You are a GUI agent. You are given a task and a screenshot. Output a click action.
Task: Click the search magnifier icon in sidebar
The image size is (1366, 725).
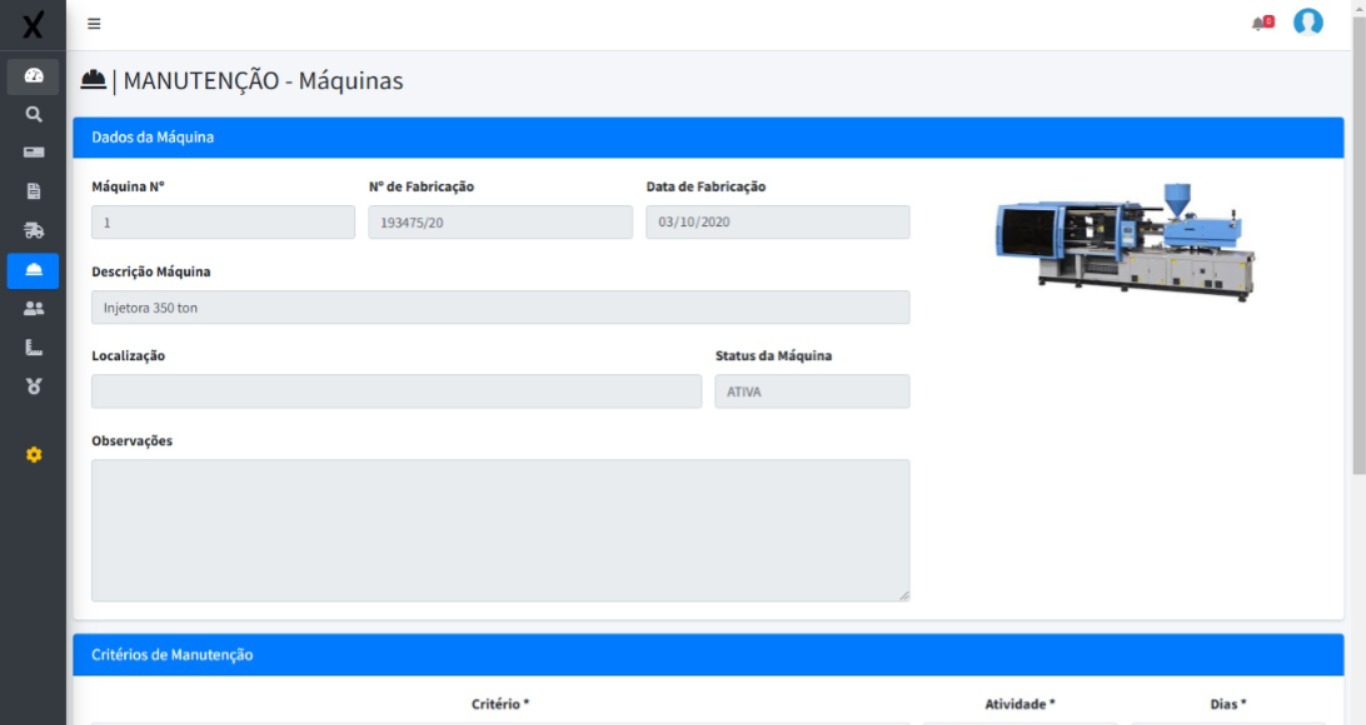tap(33, 115)
